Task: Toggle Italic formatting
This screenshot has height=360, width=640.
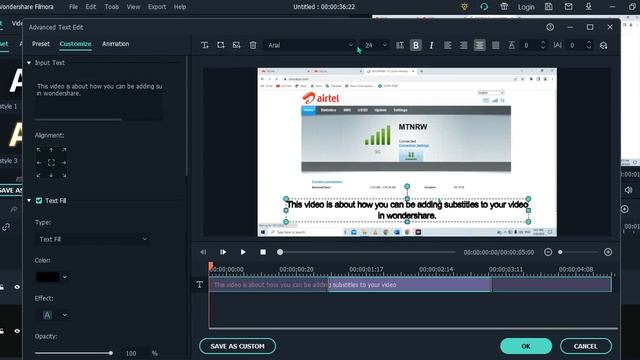Action: [431, 45]
